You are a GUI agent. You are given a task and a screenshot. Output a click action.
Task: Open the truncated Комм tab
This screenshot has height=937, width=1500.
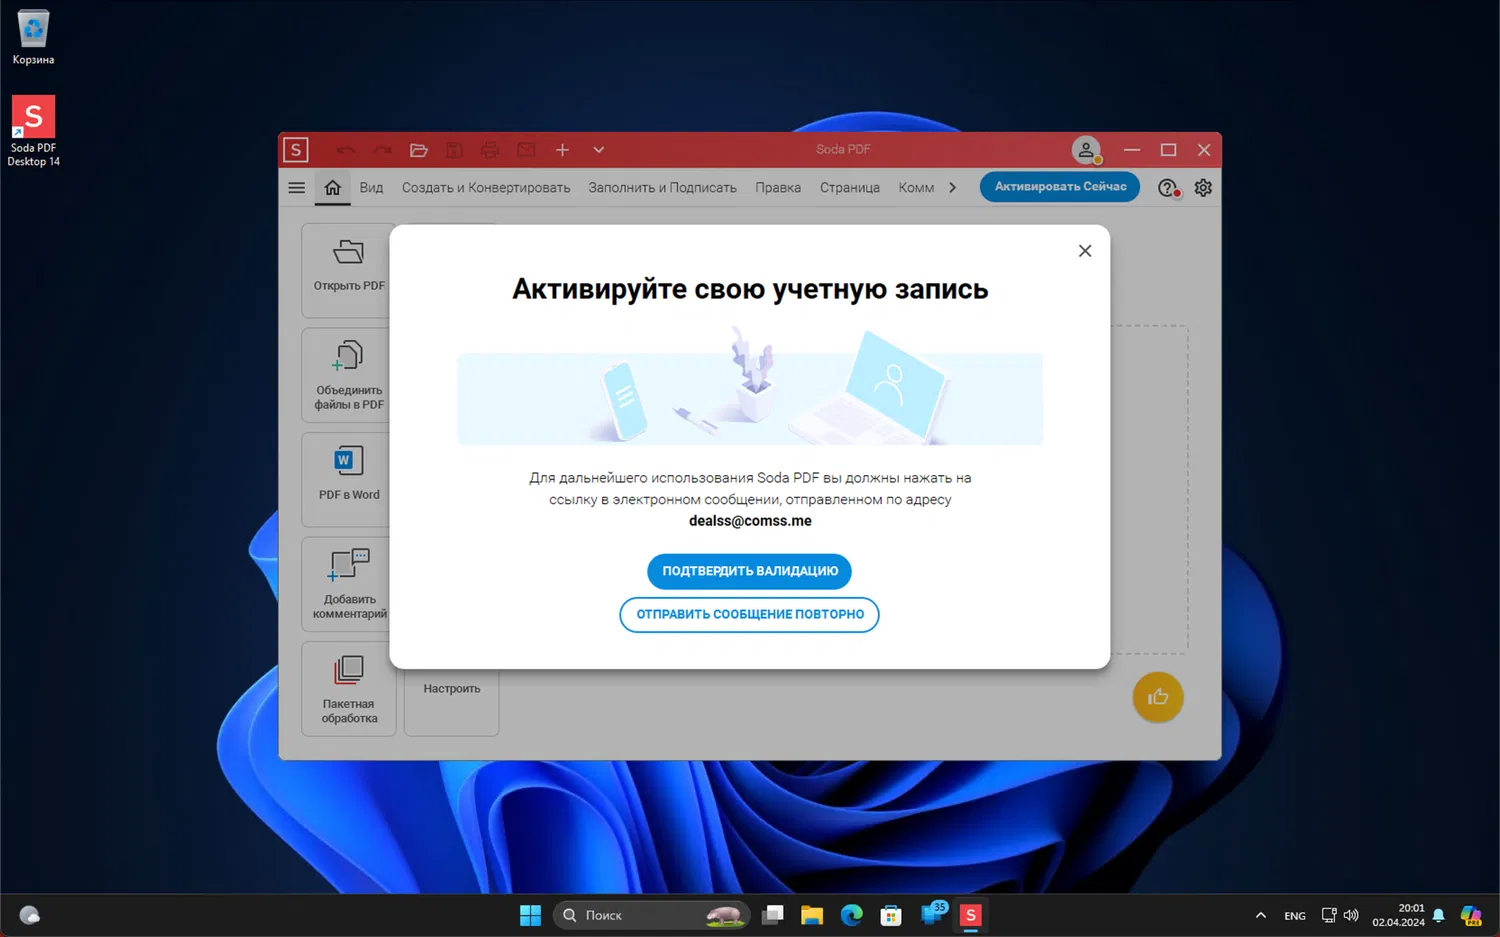(916, 188)
